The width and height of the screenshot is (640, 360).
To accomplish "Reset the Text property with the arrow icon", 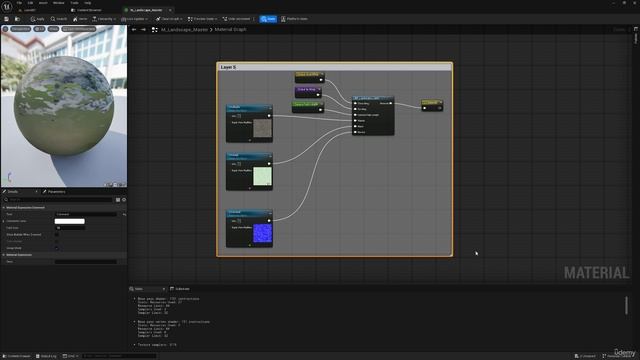I will click(124, 214).
